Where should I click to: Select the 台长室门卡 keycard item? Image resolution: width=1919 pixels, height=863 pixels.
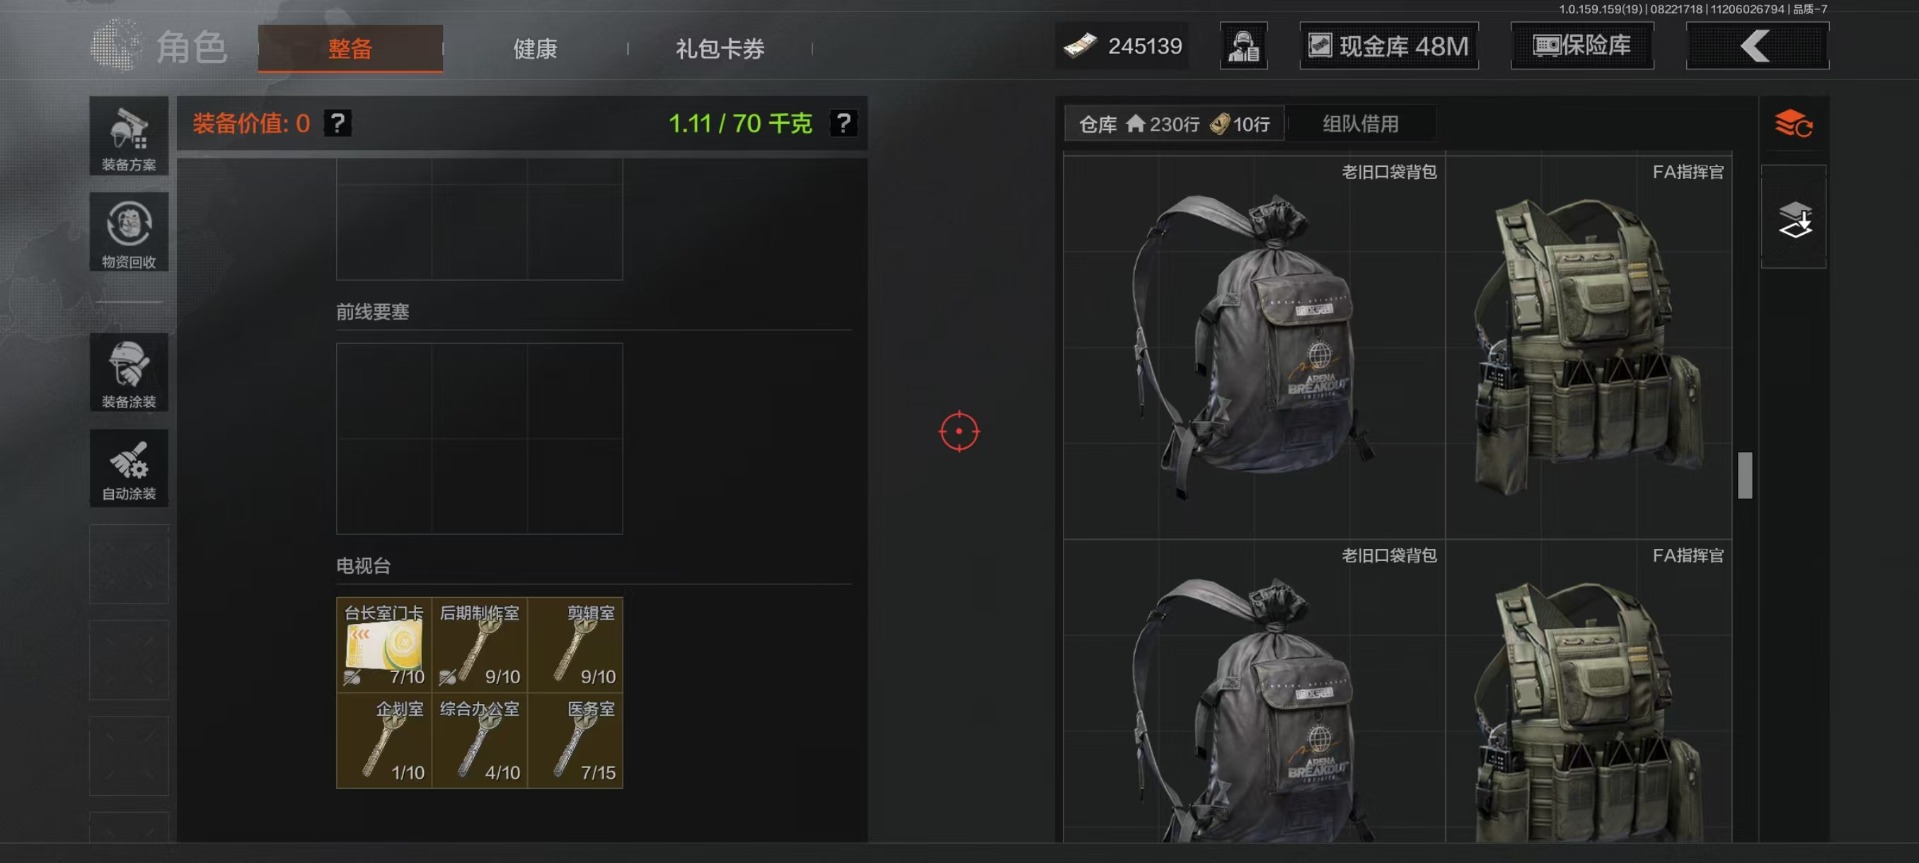coord(384,645)
